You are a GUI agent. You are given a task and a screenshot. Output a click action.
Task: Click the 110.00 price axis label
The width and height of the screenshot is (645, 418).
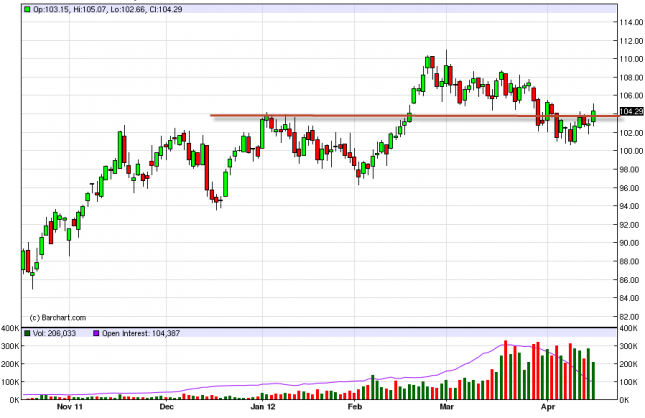(631, 59)
